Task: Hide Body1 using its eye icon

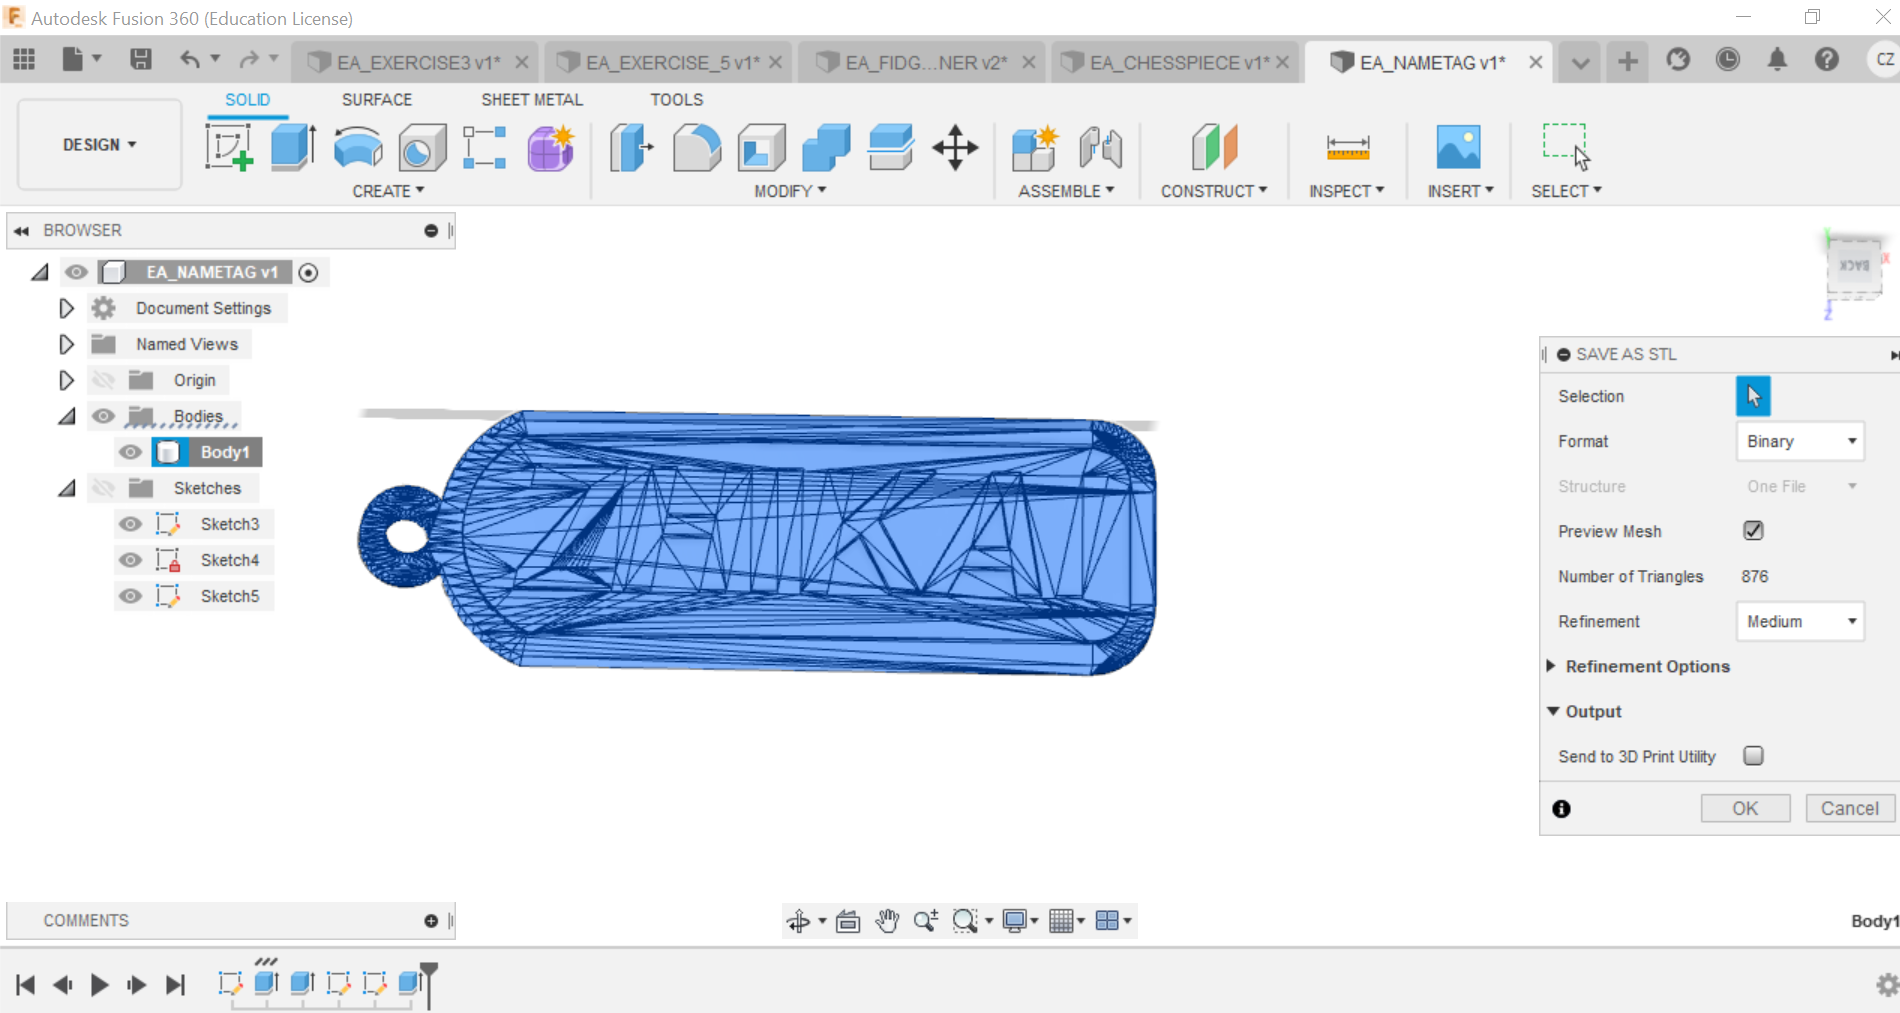Action: pyautogui.click(x=130, y=452)
